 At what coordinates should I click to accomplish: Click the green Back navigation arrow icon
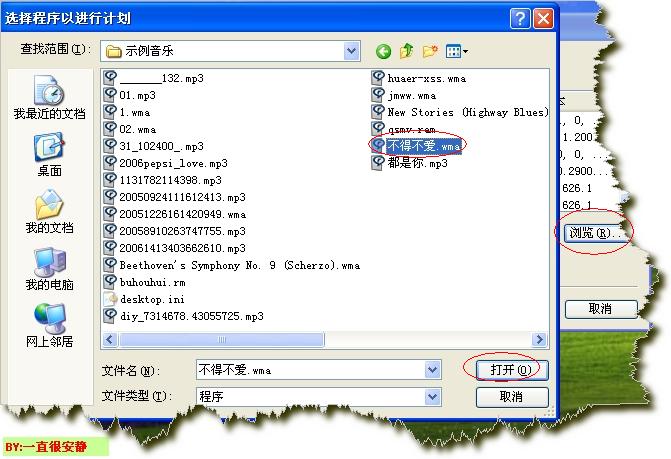(383, 50)
